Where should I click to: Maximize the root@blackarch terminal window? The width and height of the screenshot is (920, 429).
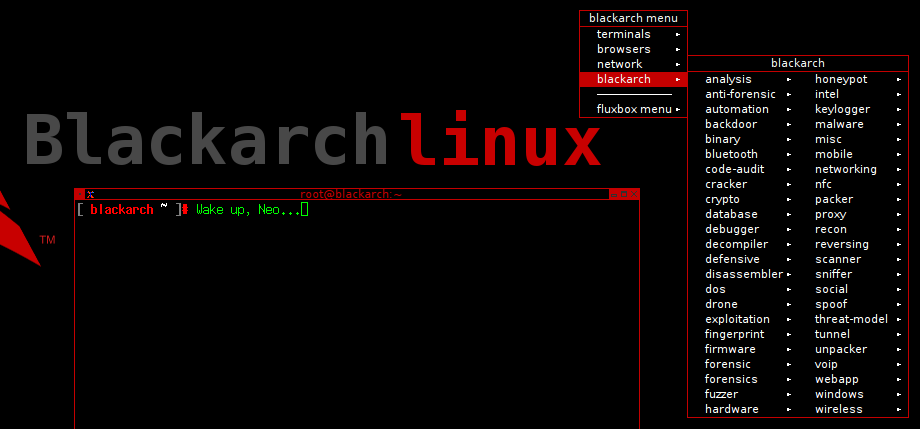pyautogui.click(x=624, y=194)
